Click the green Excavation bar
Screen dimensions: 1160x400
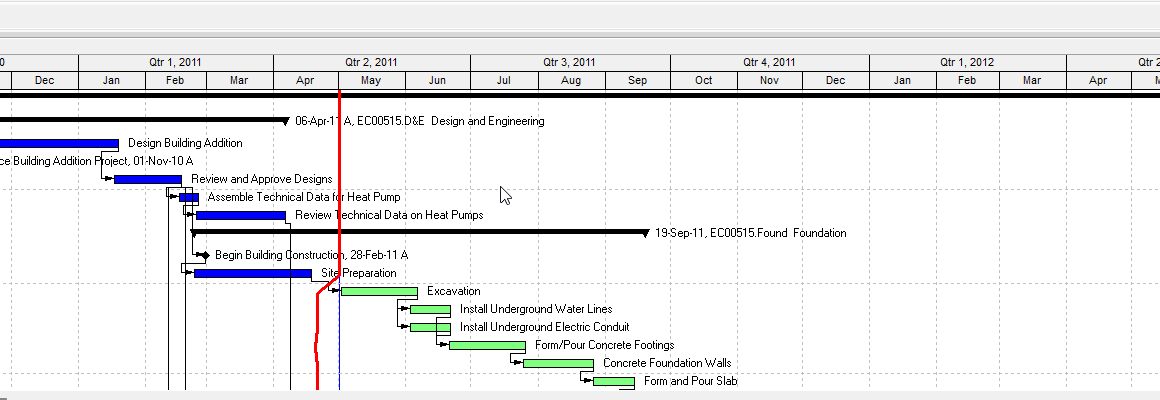(x=380, y=292)
